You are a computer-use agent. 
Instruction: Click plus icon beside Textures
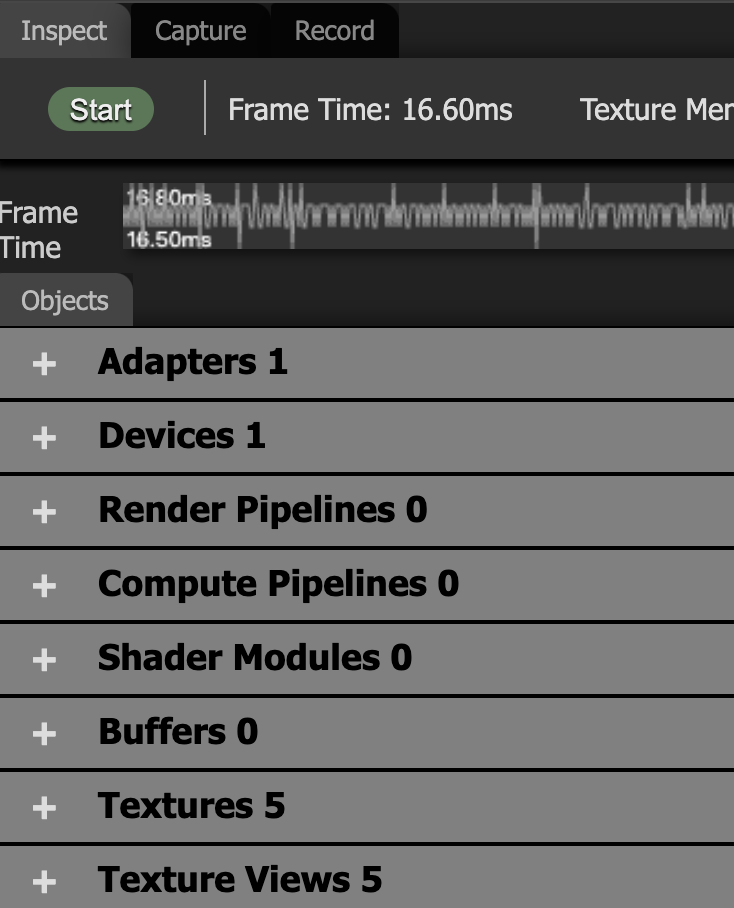pyautogui.click(x=44, y=807)
